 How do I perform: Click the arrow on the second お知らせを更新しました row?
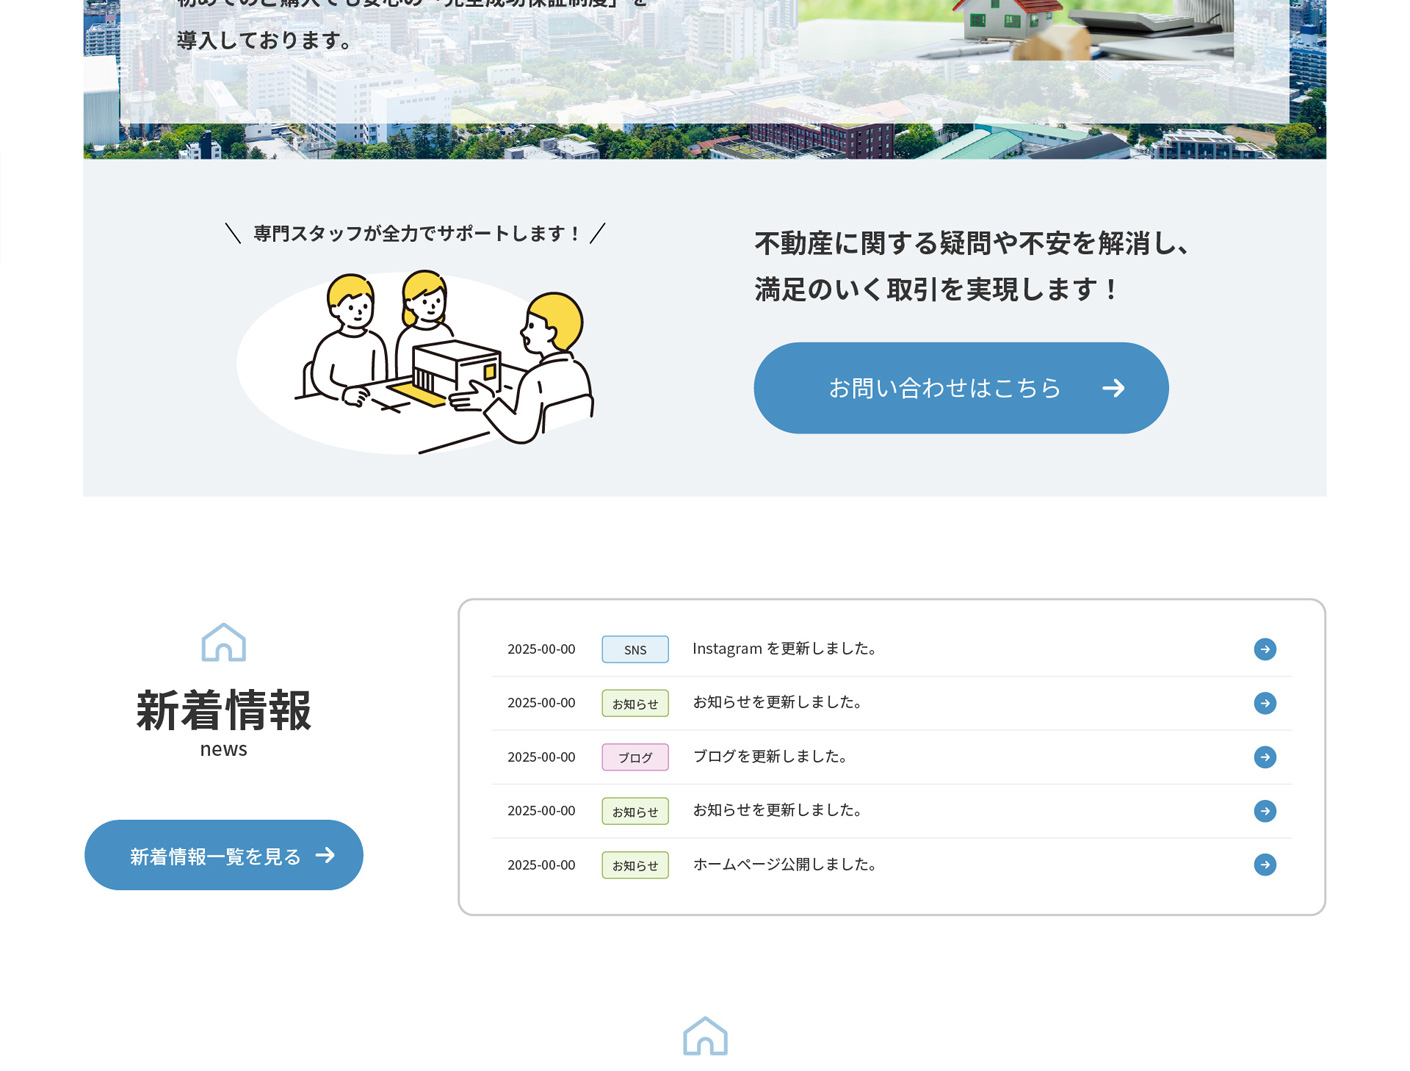1264,811
